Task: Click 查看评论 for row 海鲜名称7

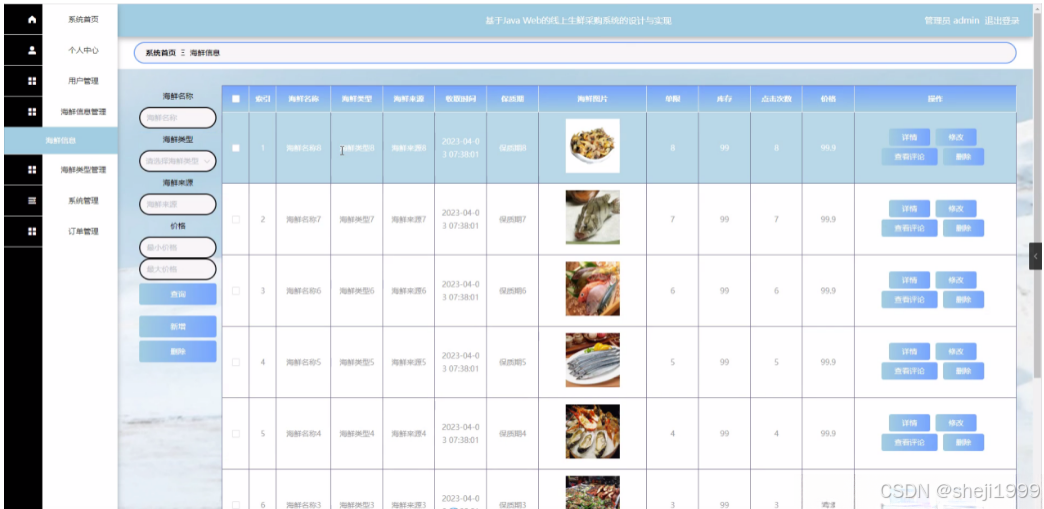Action: click(x=910, y=229)
